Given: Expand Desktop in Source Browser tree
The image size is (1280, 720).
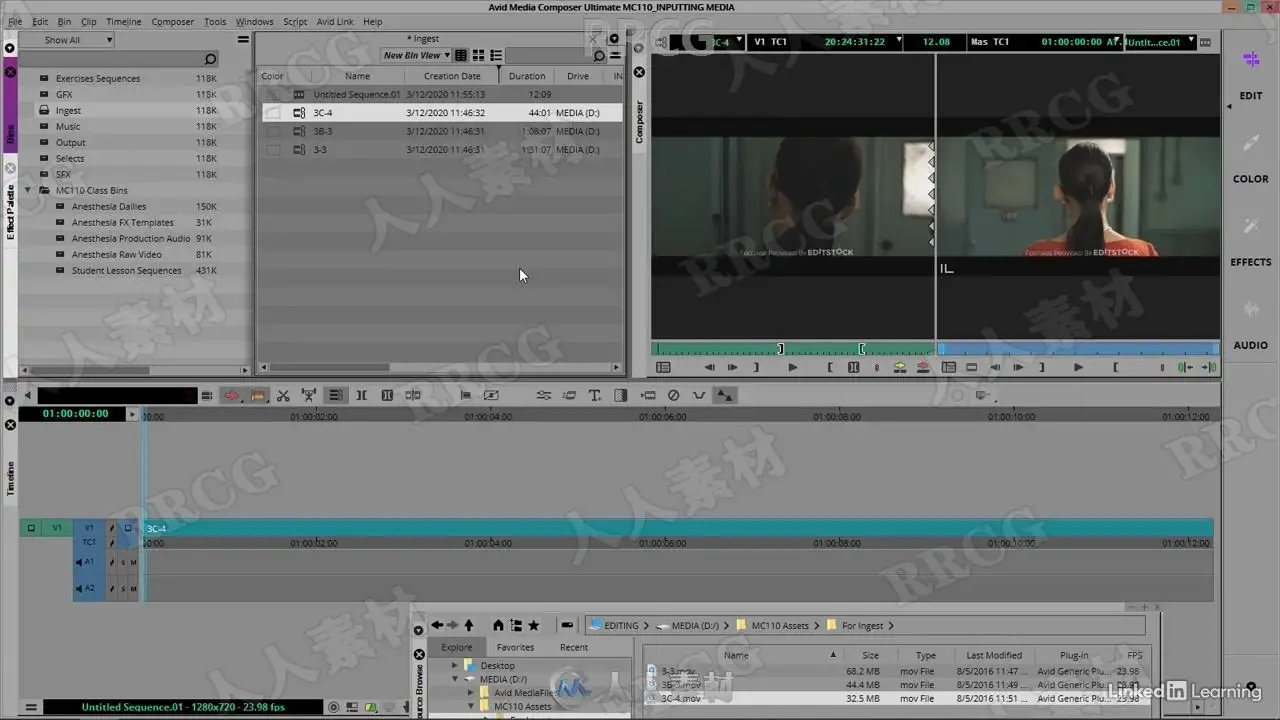Looking at the screenshot, I should click(455, 665).
